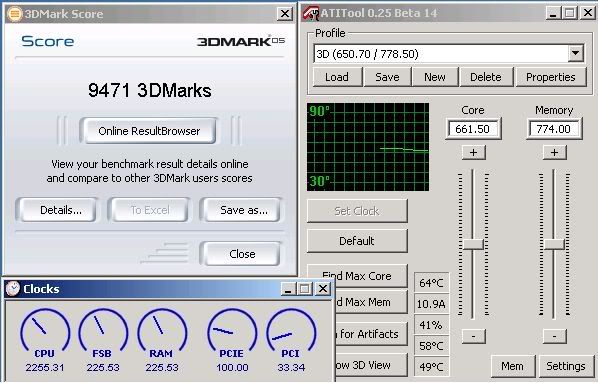
Task: Click the To Excel button
Action: tap(150, 210)
